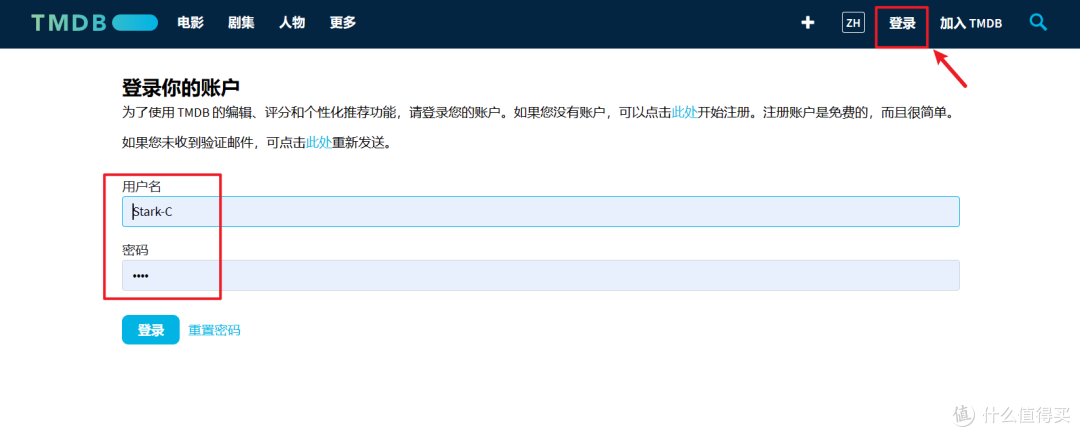Click the blue 登录 submit button

tap(151, 330)
